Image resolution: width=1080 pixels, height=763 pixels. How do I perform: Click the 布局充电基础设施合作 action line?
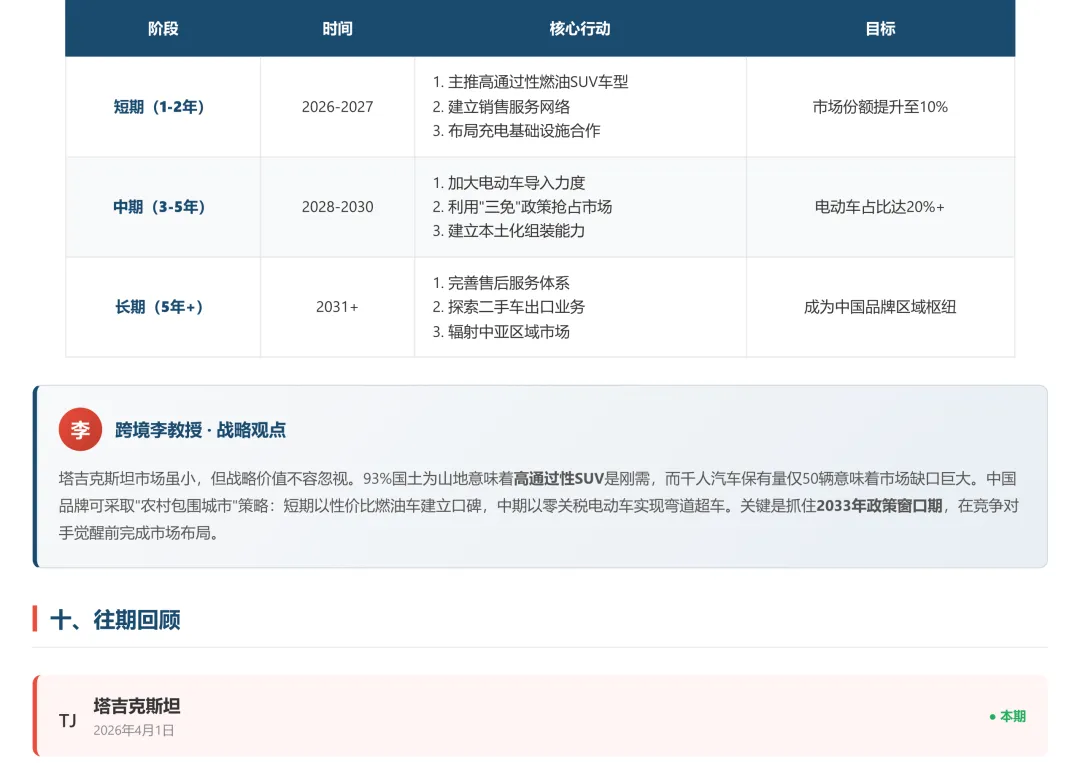click(x=517, y=131)
